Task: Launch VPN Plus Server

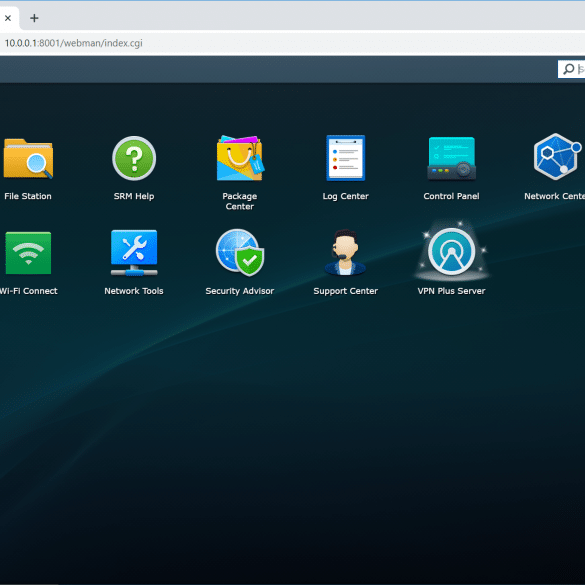Action: 451,252
